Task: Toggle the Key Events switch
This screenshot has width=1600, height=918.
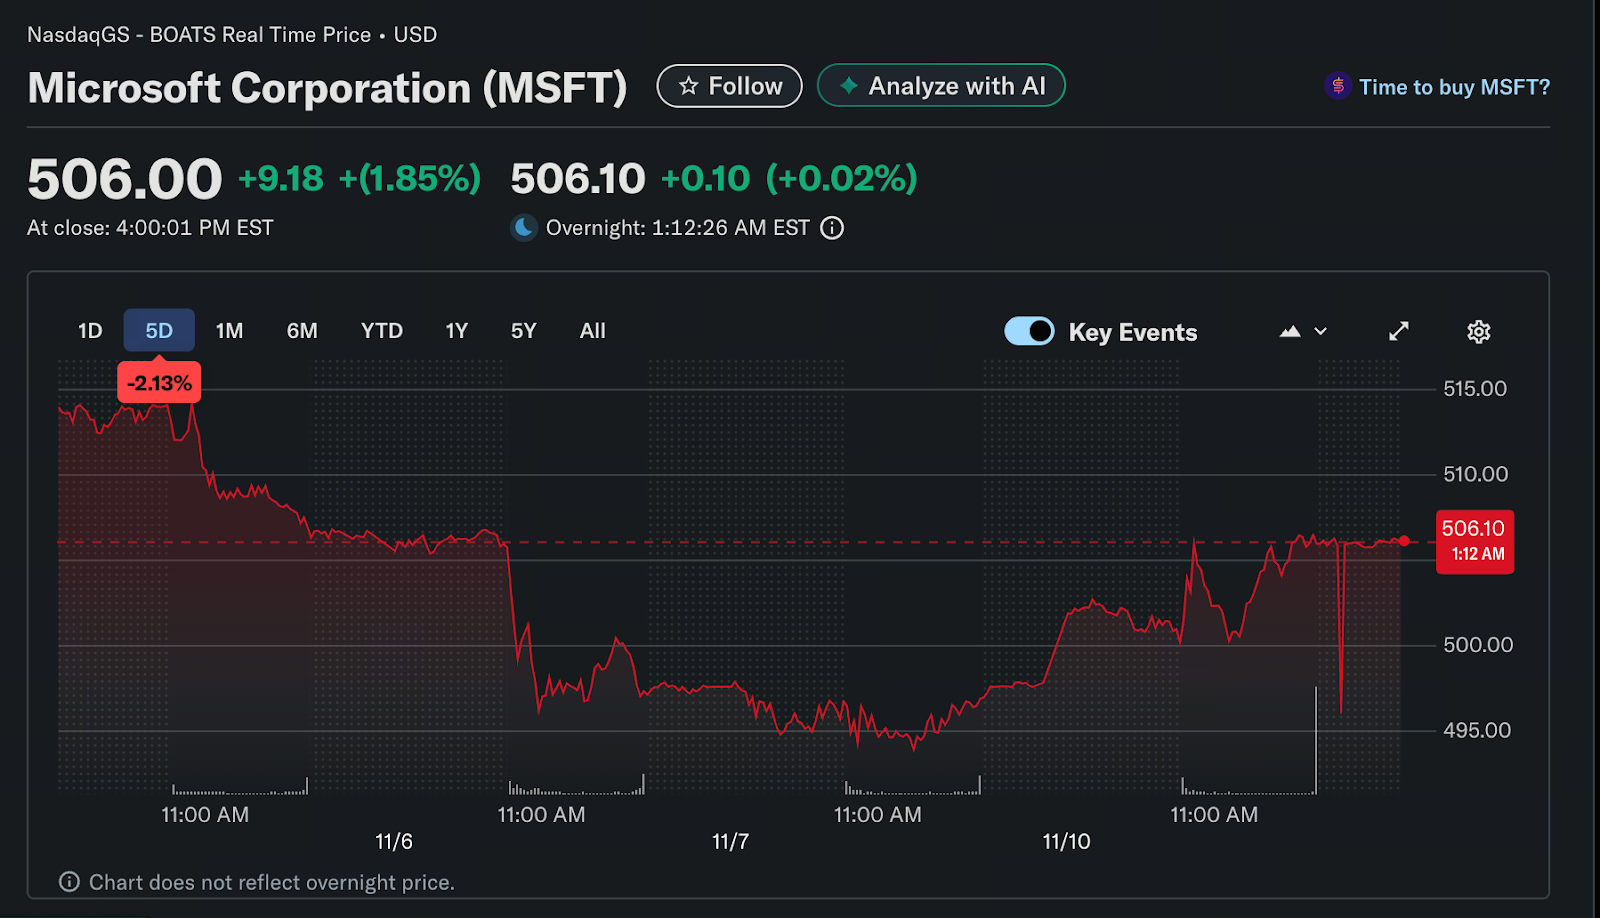Action: 1029,331
